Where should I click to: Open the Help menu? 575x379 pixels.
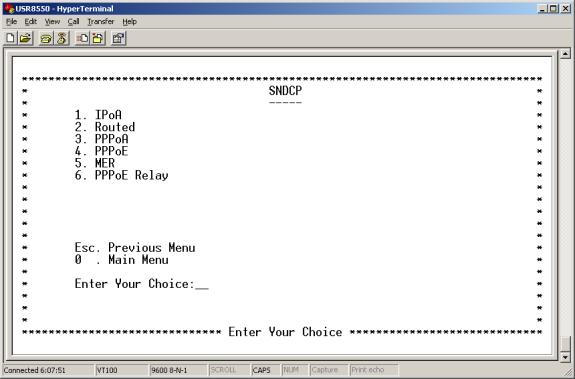pos(129,22)
